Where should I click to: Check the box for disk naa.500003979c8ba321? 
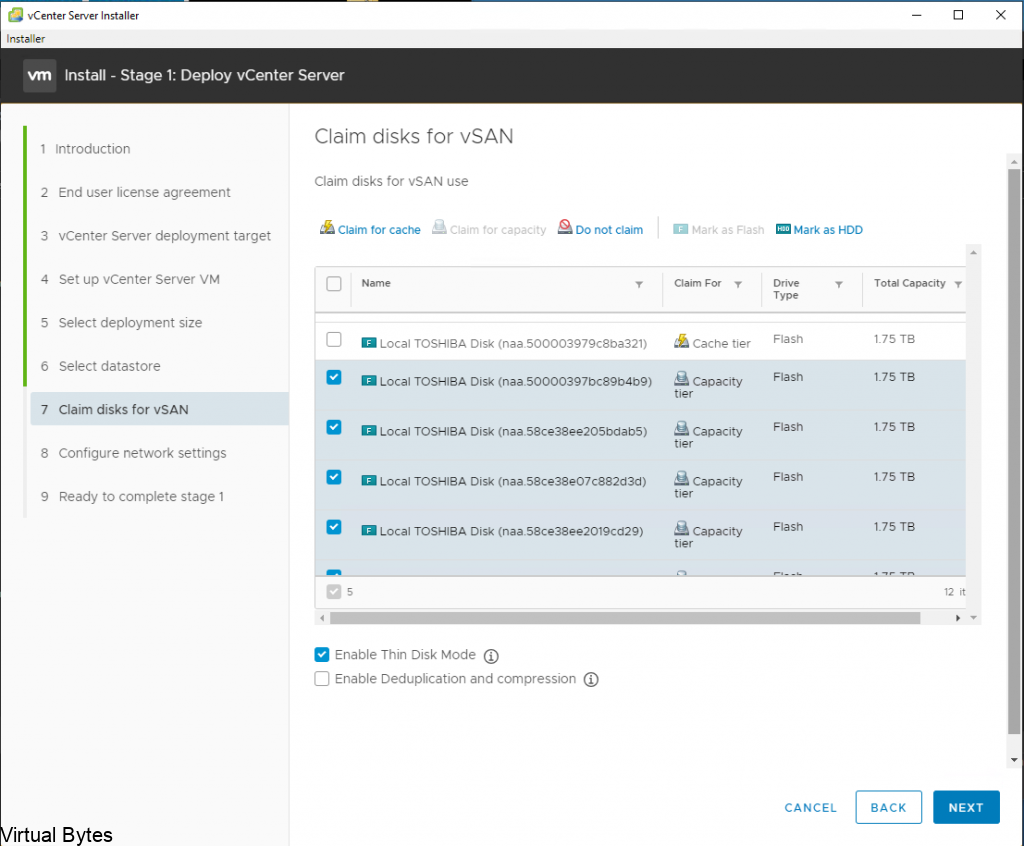334,340
